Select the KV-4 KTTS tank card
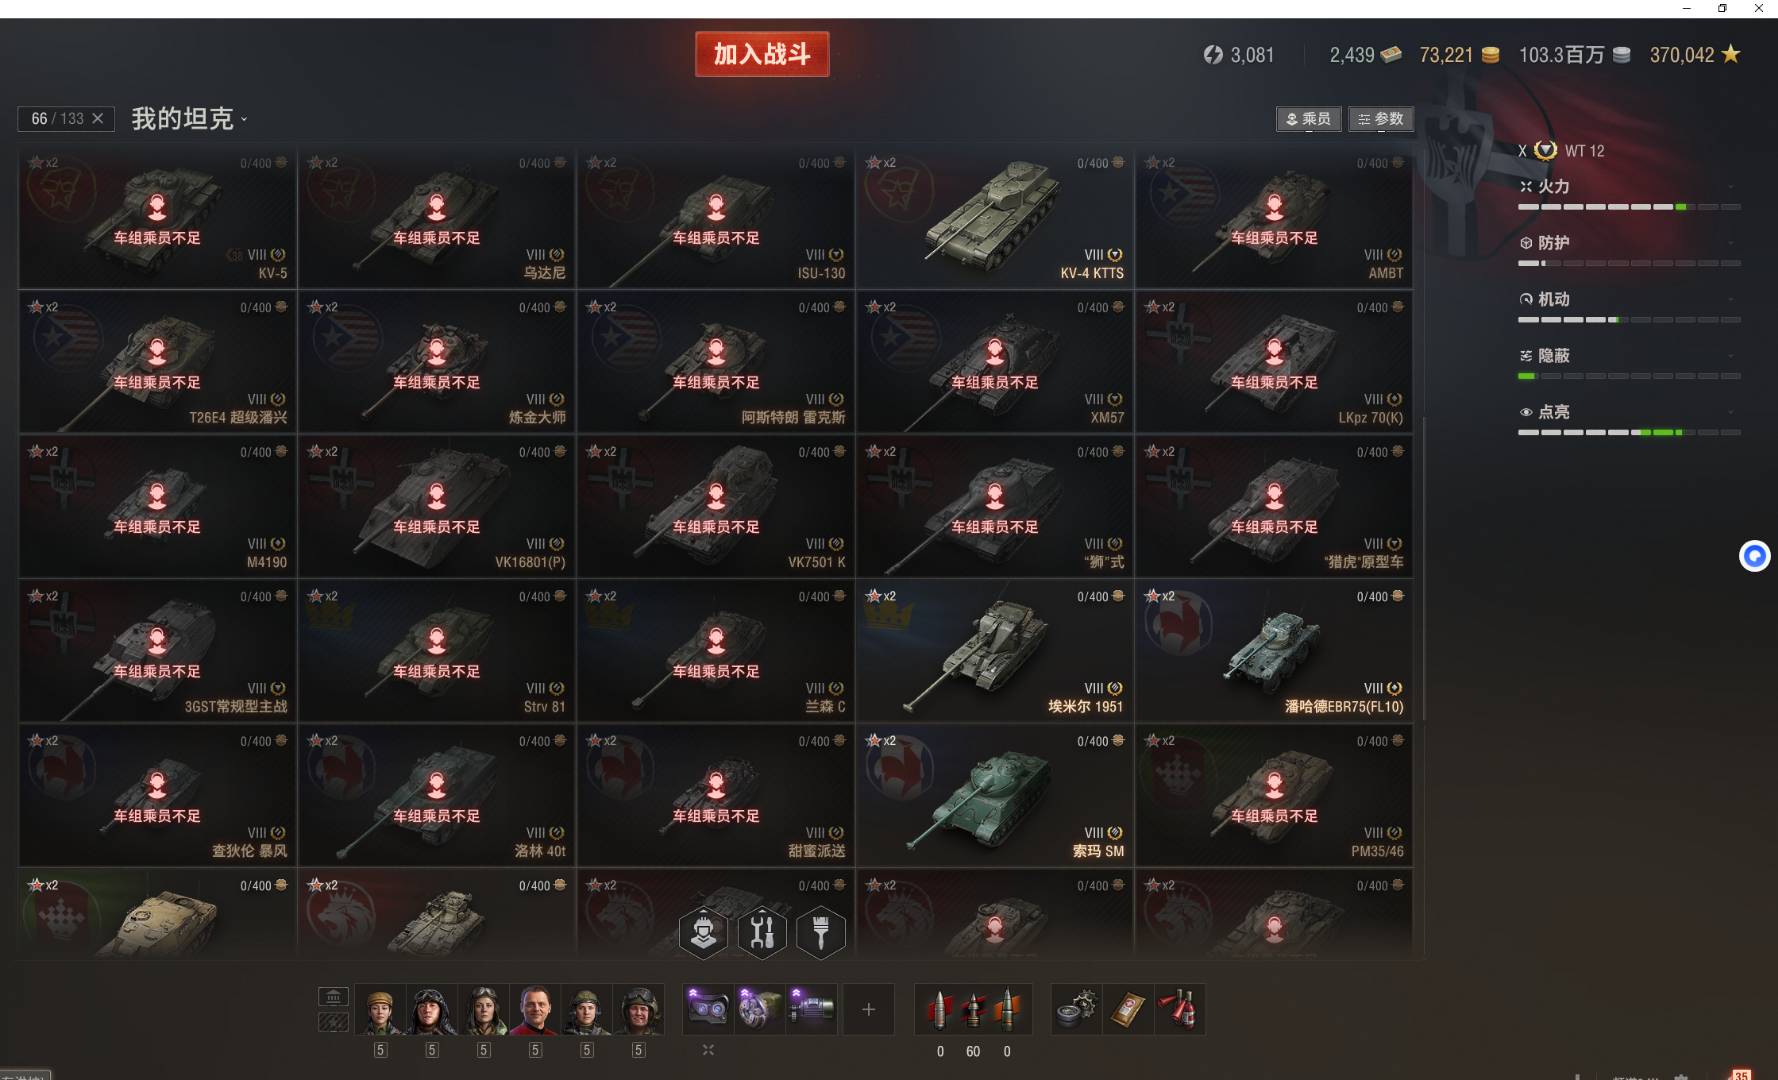This screenshot has width=1778, height=1080. 995,218
